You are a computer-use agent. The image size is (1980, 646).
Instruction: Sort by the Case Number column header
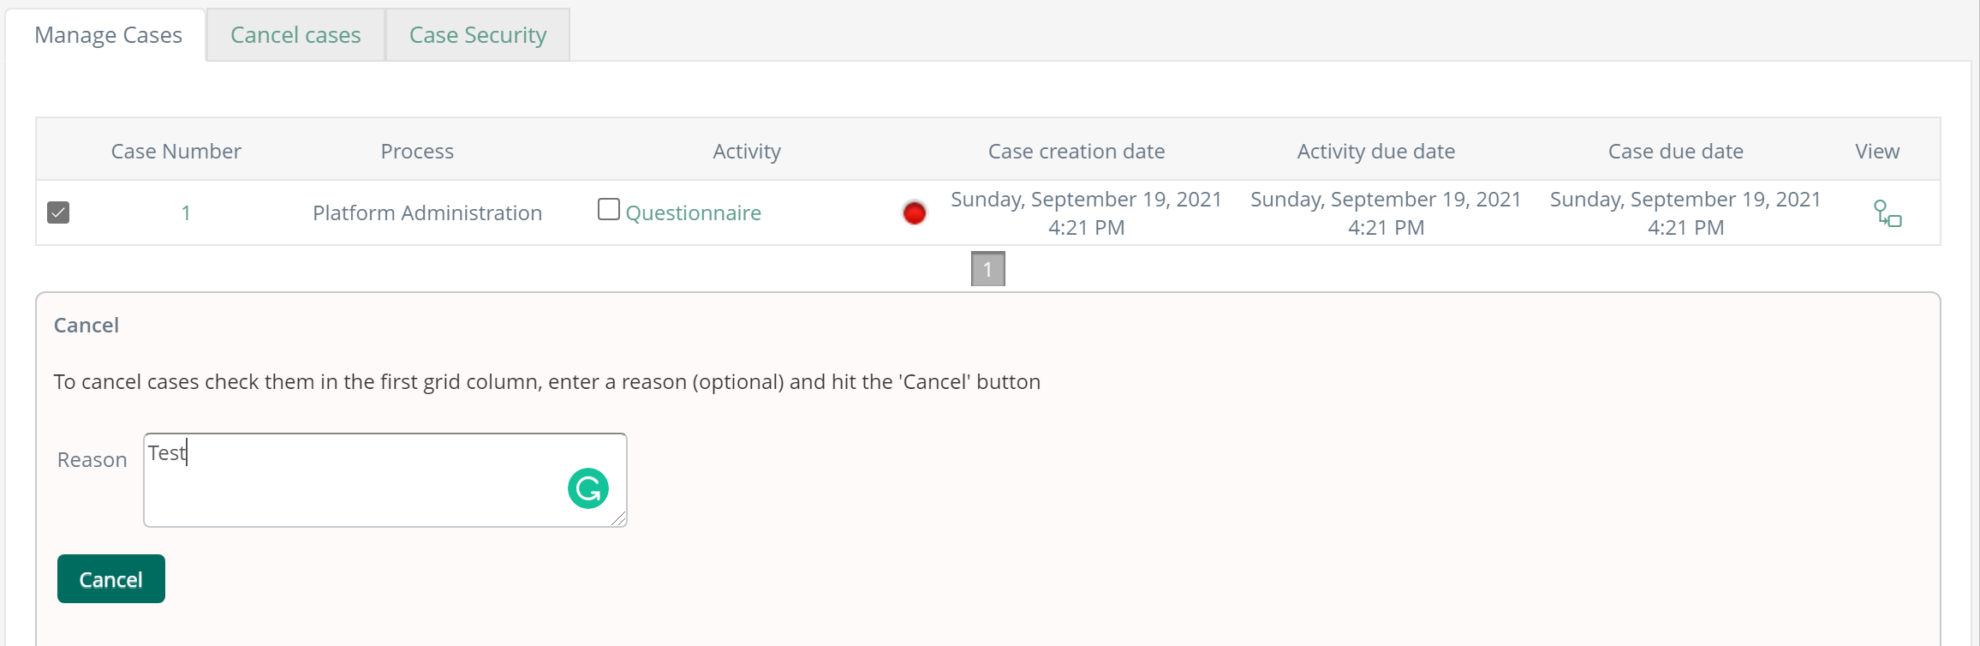pos(176,150)
